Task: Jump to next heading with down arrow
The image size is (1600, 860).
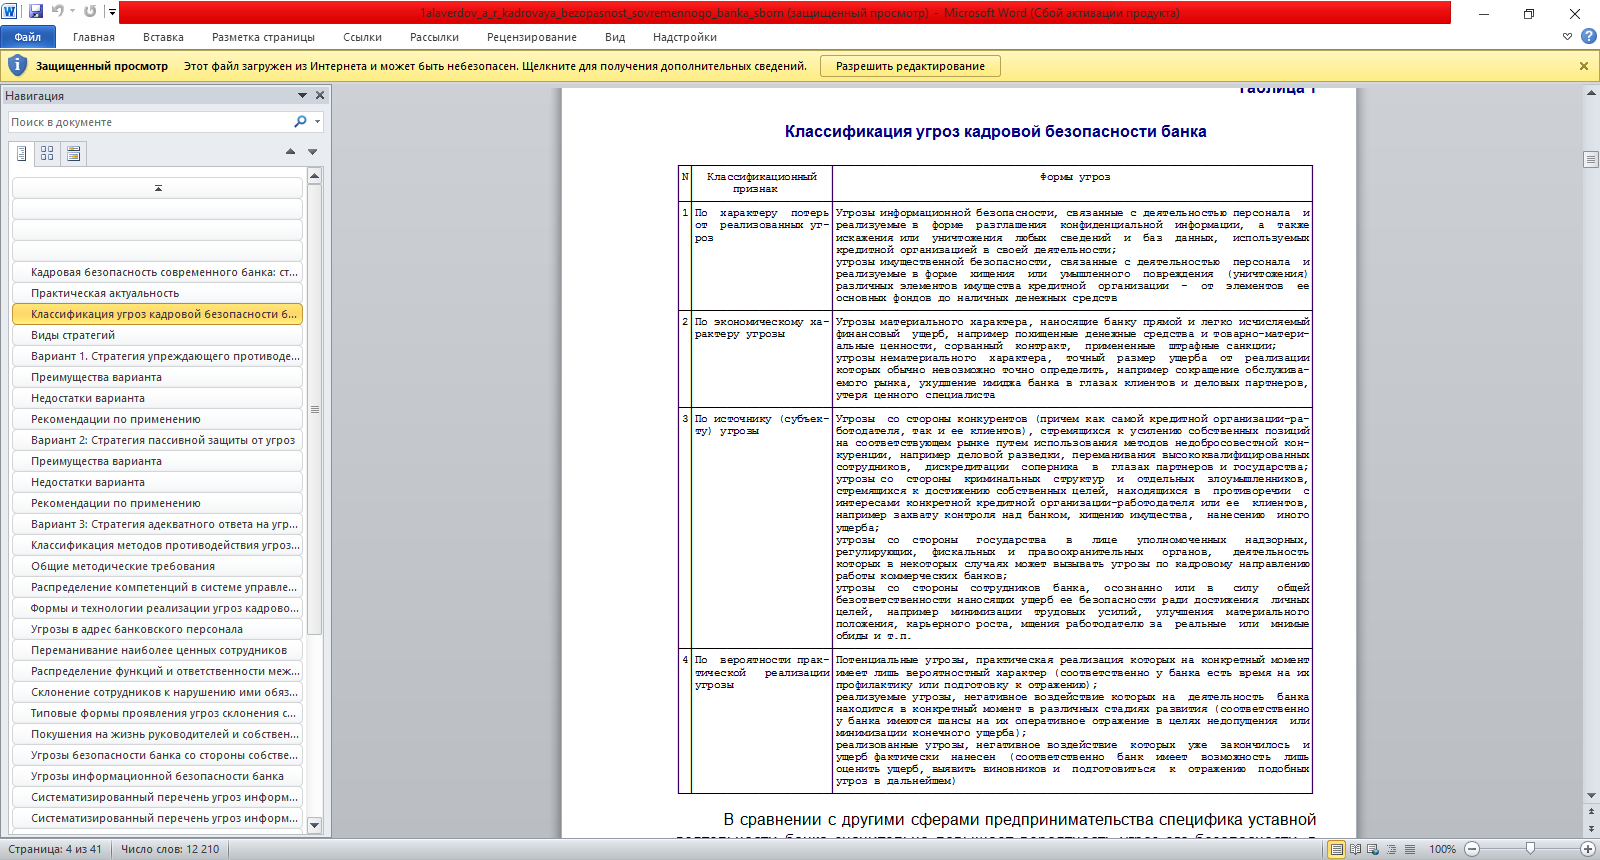Action: pos(312,152)
